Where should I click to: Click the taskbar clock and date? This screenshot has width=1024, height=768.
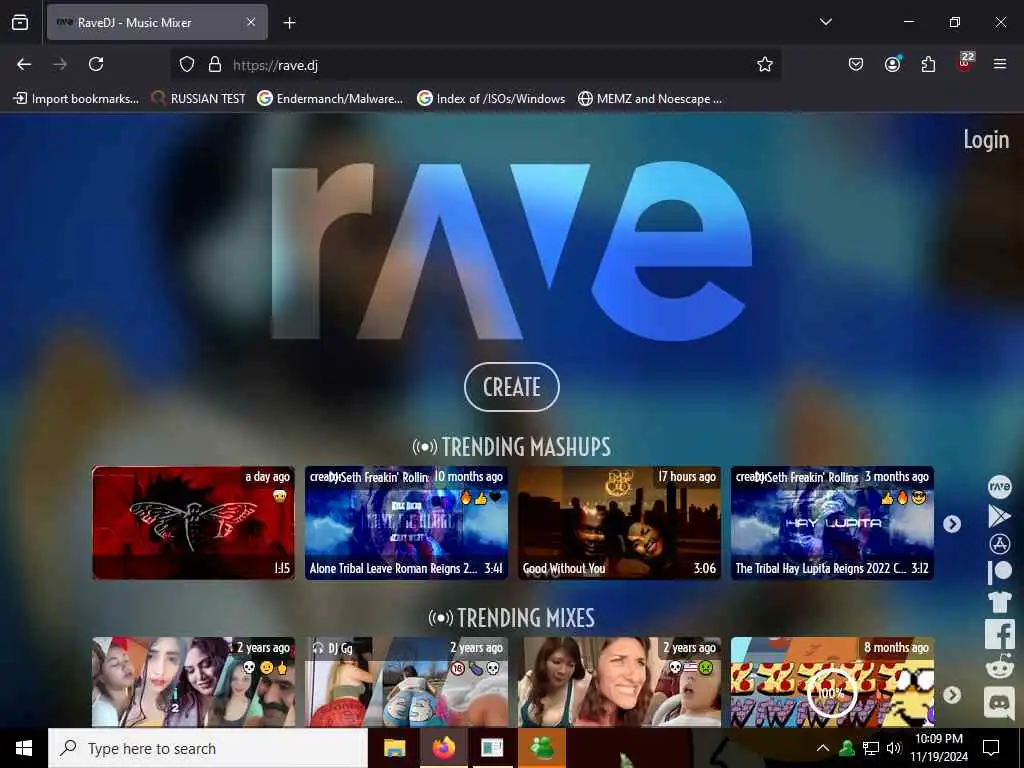click(939, 748)
